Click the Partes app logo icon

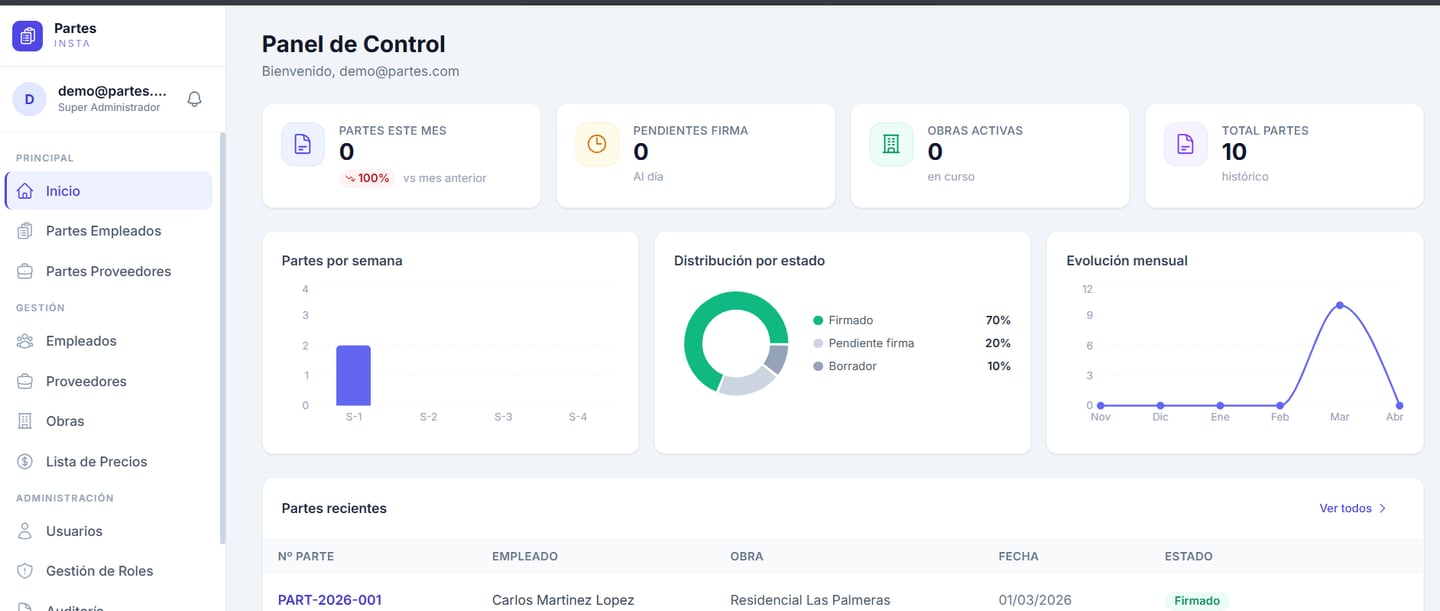point(25,34)
